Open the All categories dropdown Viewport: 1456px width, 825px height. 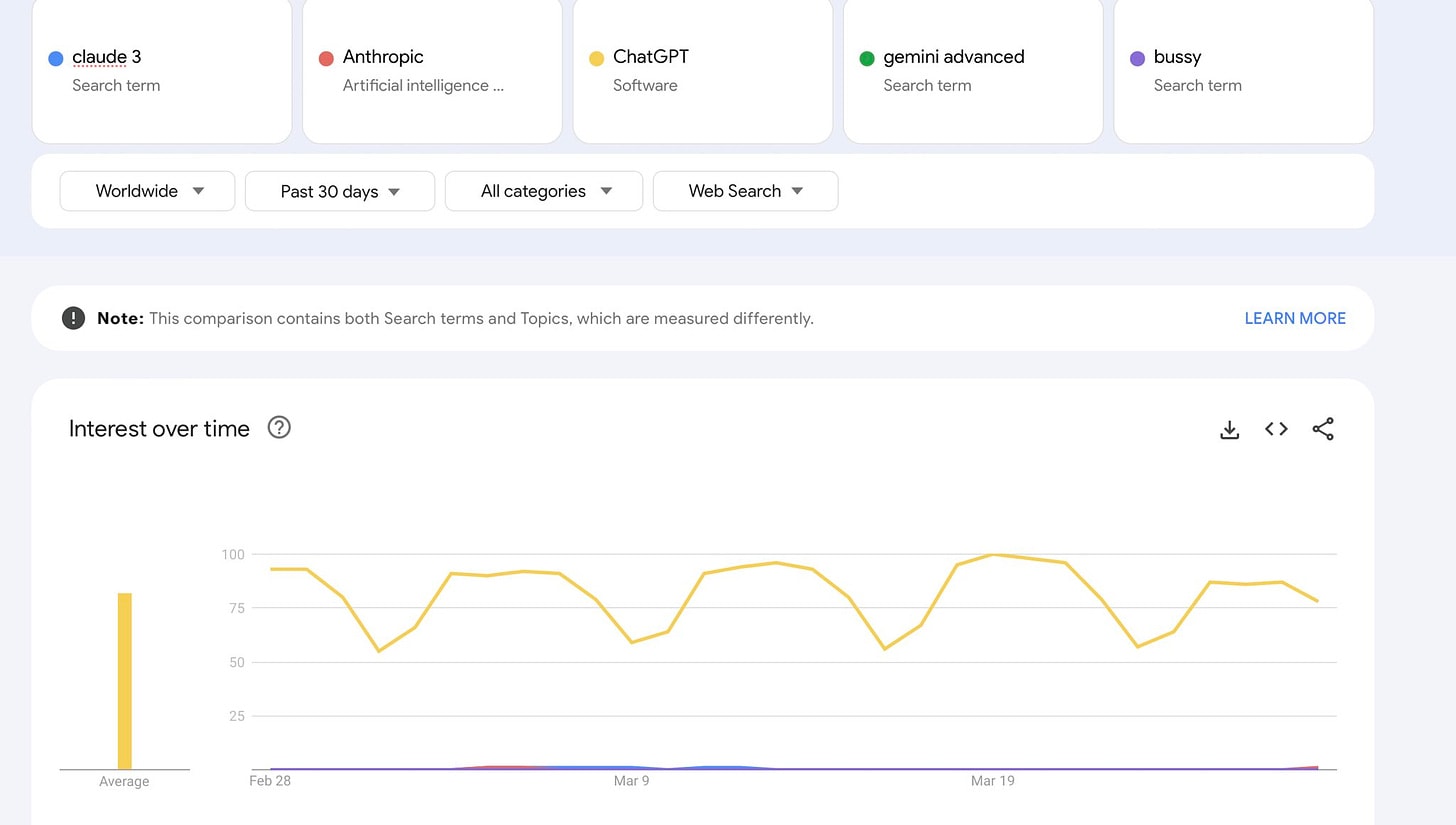click(x=543, y=191)
